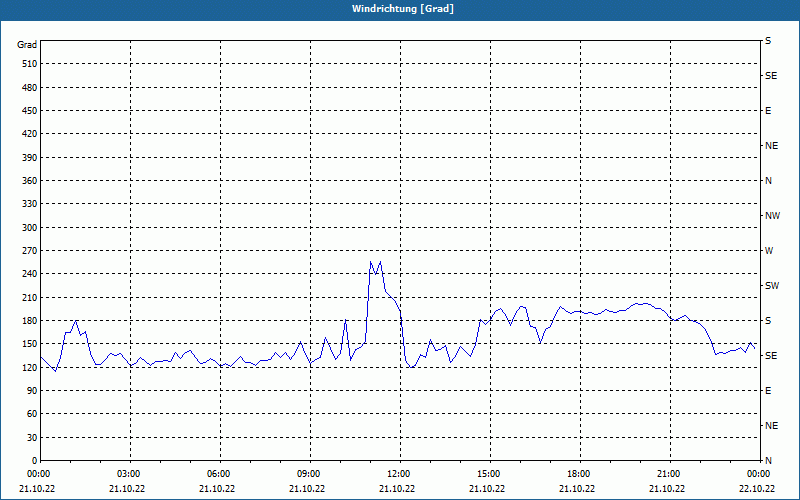Click the 150 y-axis value
Viewport: 800px width, 500px height.
coord(30,344)
